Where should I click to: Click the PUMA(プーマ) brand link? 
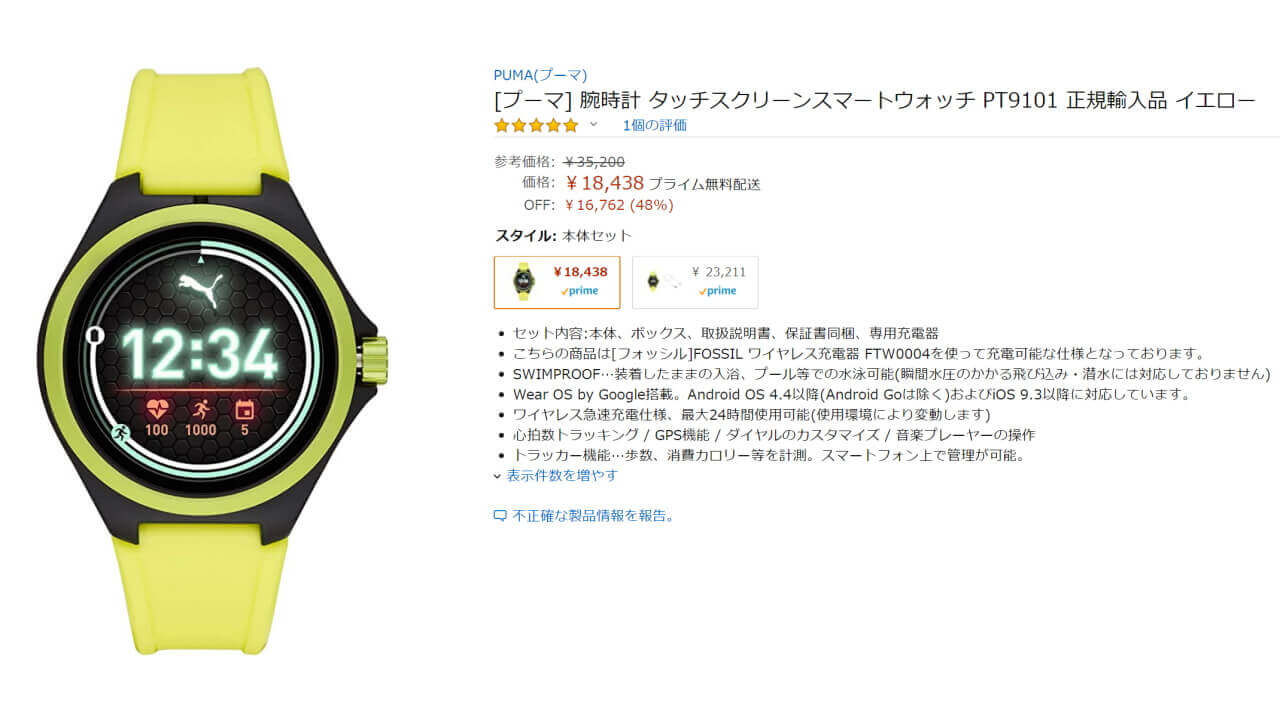(x=540, y=75)
